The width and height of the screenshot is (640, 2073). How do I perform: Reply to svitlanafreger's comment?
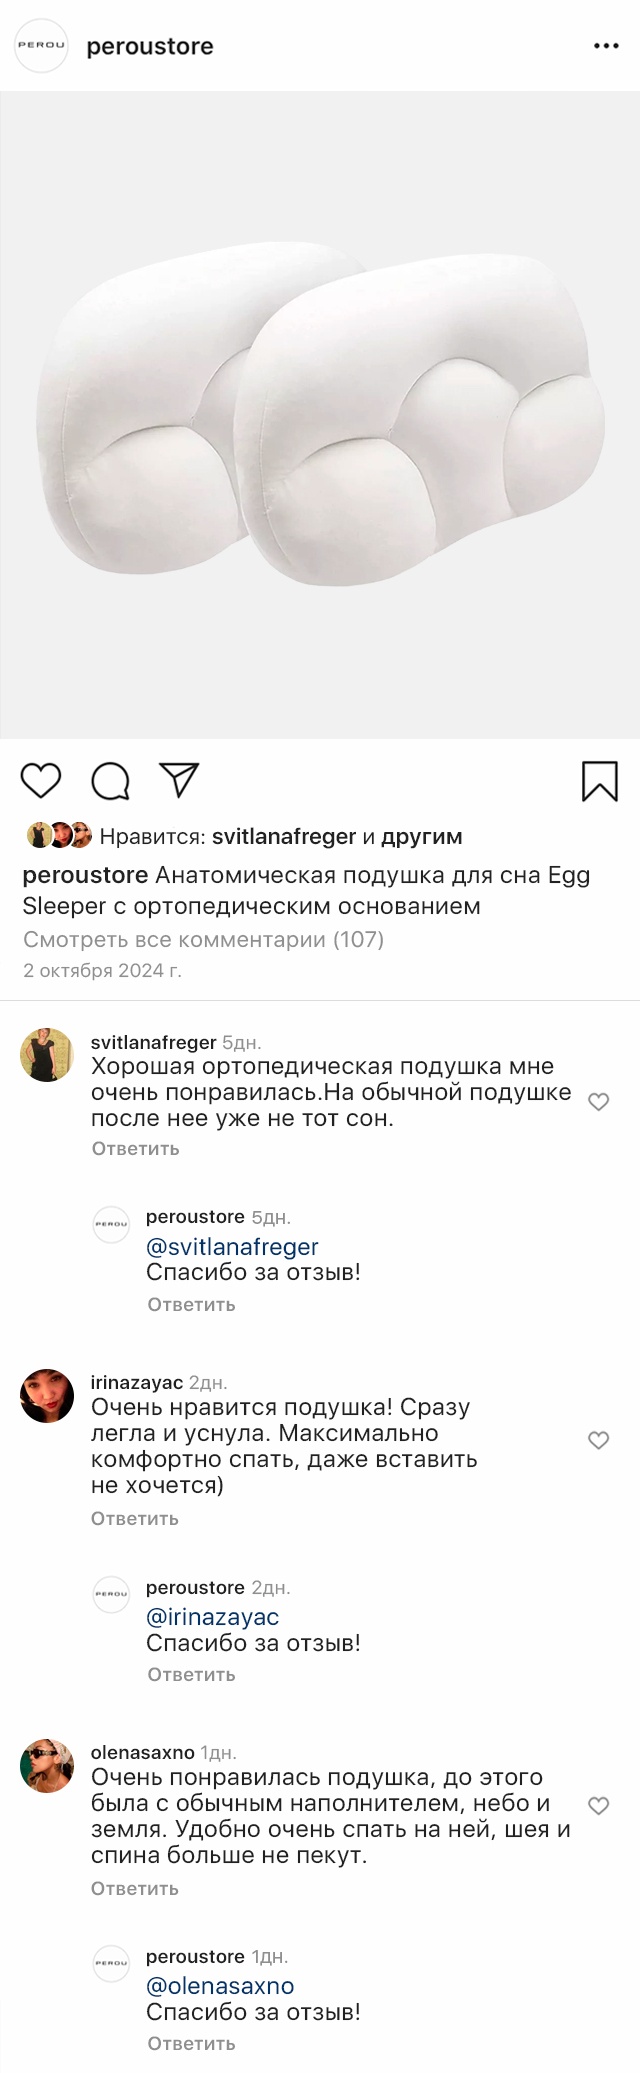tap(135, 1149)
